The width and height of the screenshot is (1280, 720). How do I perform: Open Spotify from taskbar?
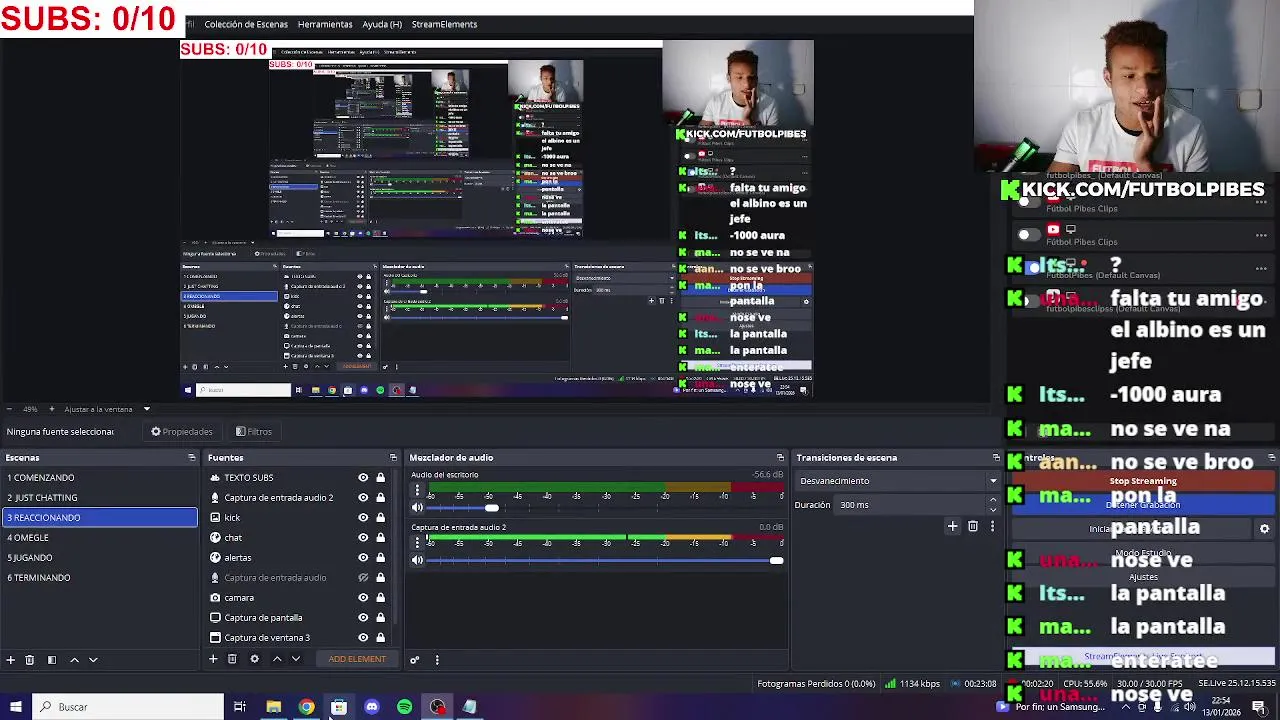(x=405, y=707)
